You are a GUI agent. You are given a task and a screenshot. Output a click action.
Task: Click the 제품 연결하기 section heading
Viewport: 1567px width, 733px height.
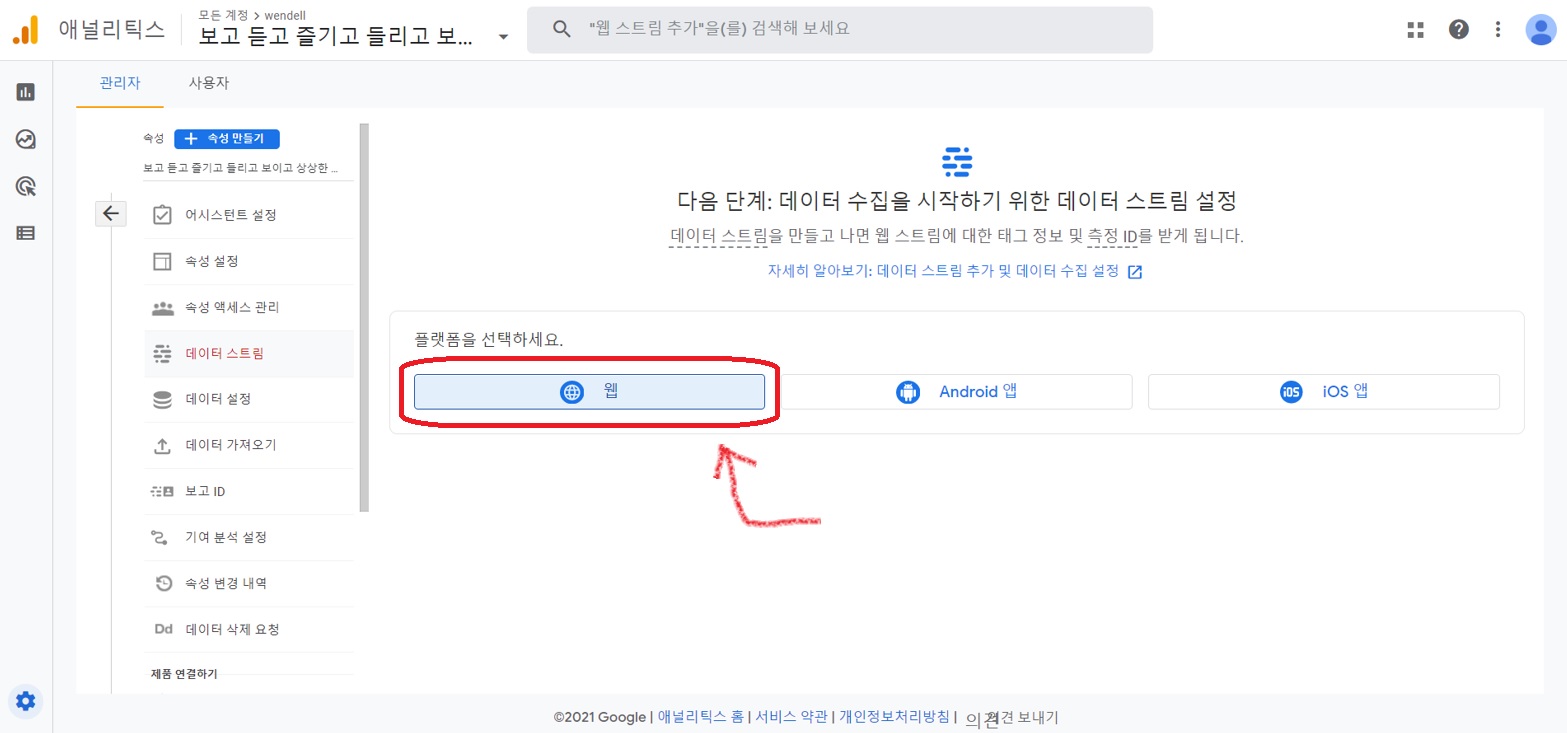(x=184, y=674)
